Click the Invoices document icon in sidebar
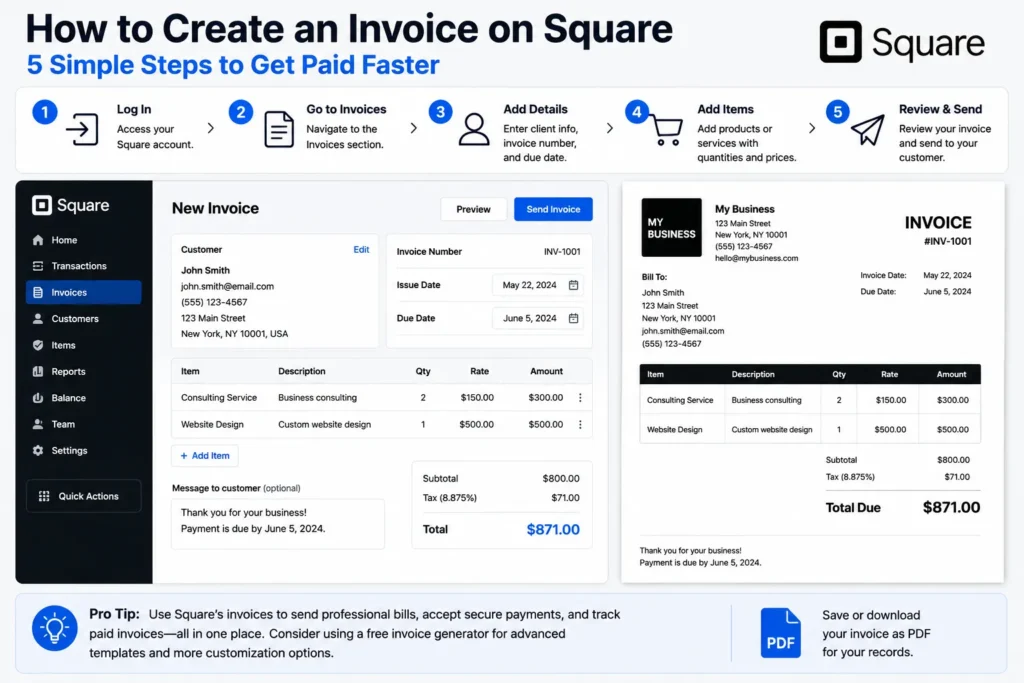1024x683 pixels. click(x=38, y=293)
